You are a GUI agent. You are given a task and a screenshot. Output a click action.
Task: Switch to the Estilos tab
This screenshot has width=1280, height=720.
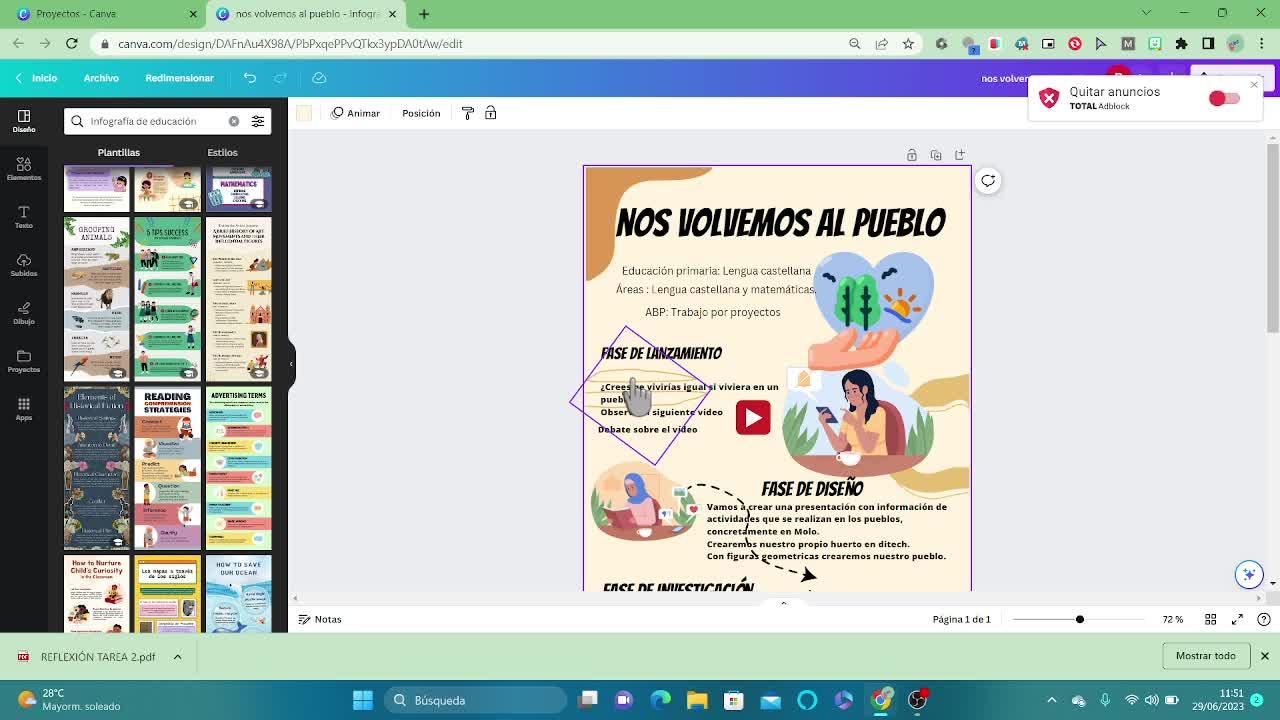(x=222, y=153)
